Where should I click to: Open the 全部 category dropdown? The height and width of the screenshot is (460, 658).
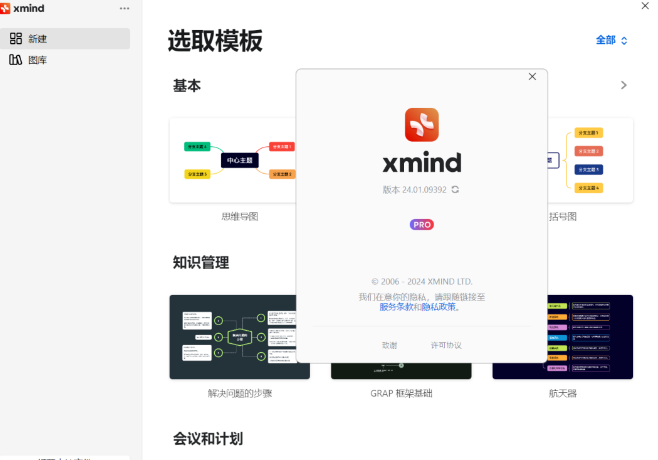(611, 40)
